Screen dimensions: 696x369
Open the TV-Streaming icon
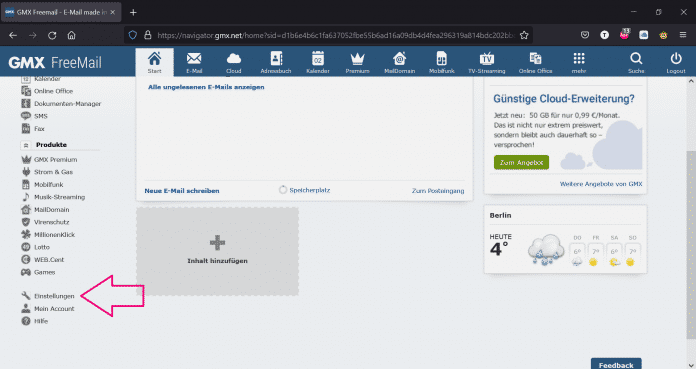click(x=486, y=62)
